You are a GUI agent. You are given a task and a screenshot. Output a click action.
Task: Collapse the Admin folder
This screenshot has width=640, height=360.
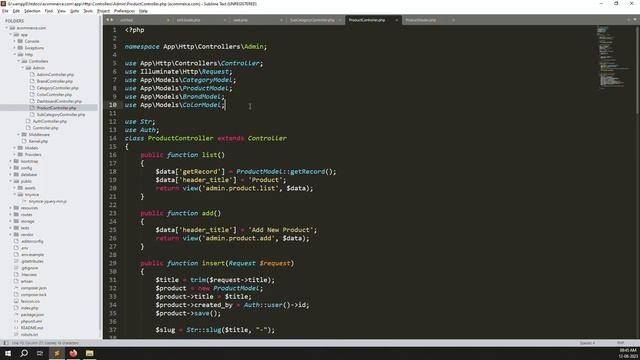pos(22,68)
